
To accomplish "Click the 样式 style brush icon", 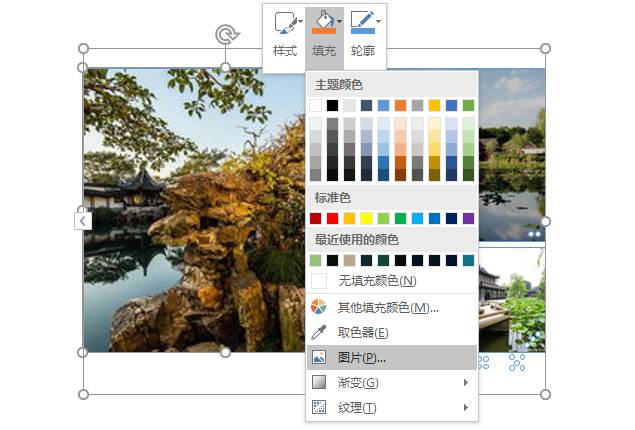I will [x=285, y=22].
